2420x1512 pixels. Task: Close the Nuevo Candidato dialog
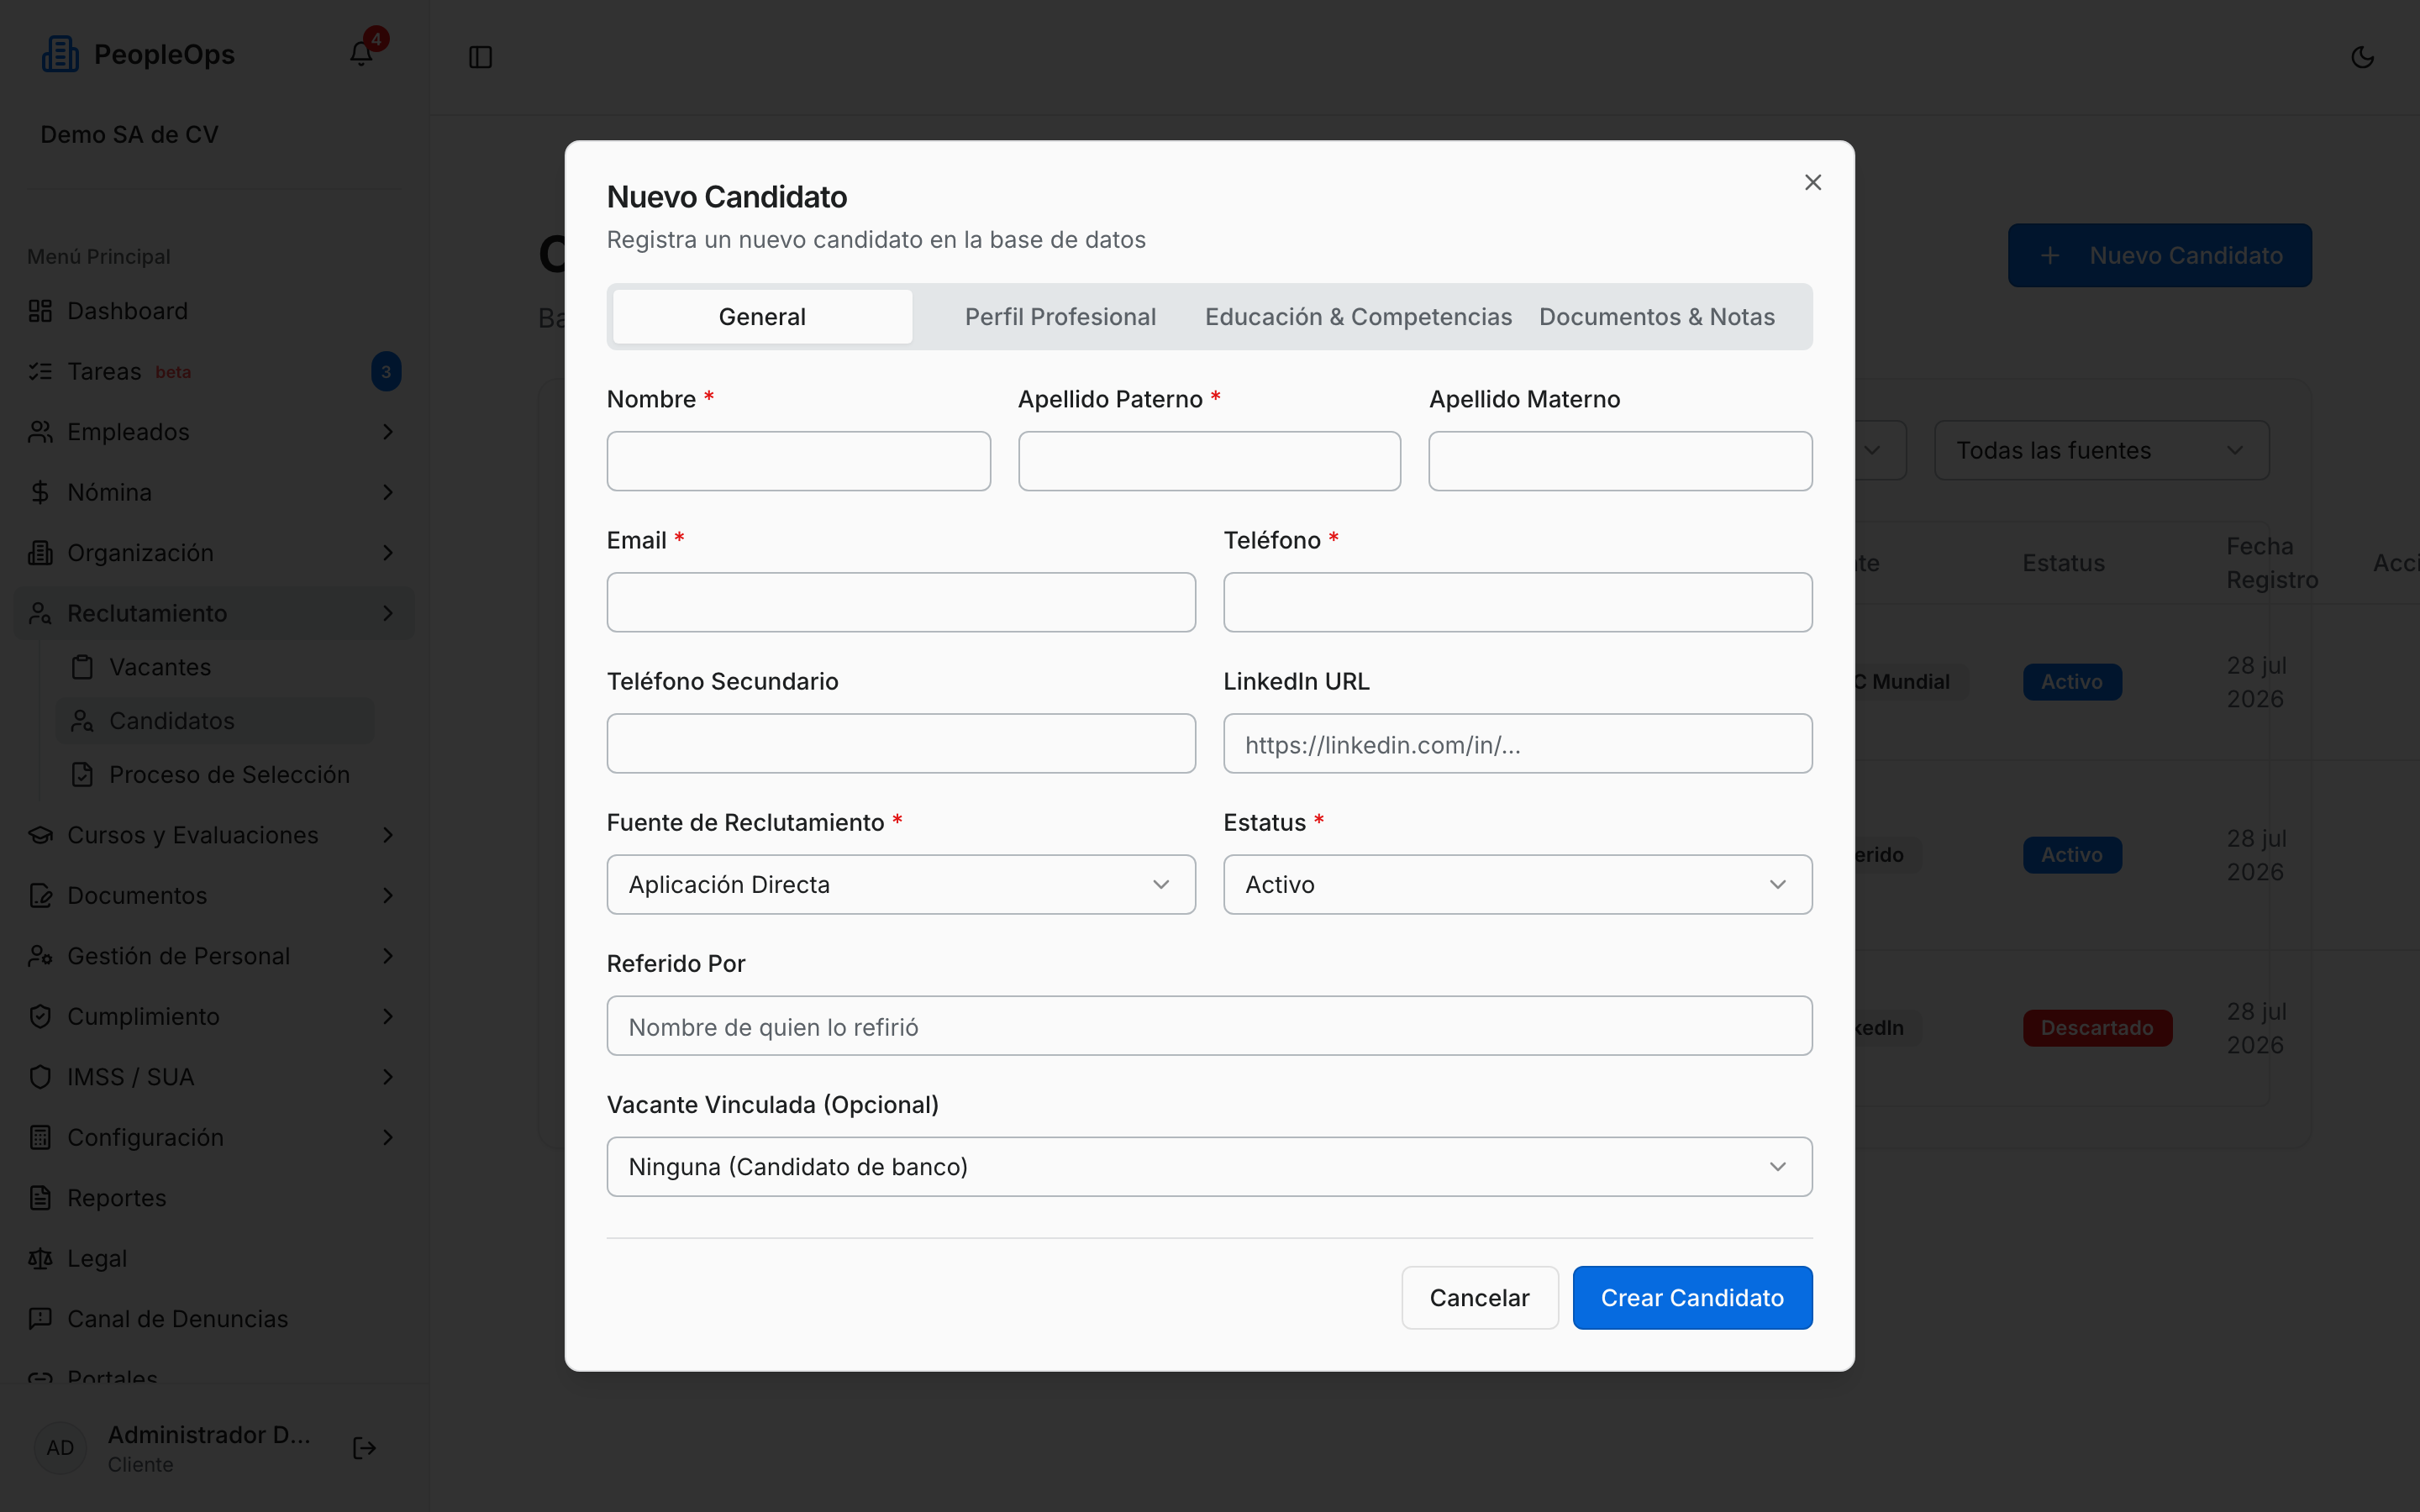pyautogui.click(x=1812, y=182)
